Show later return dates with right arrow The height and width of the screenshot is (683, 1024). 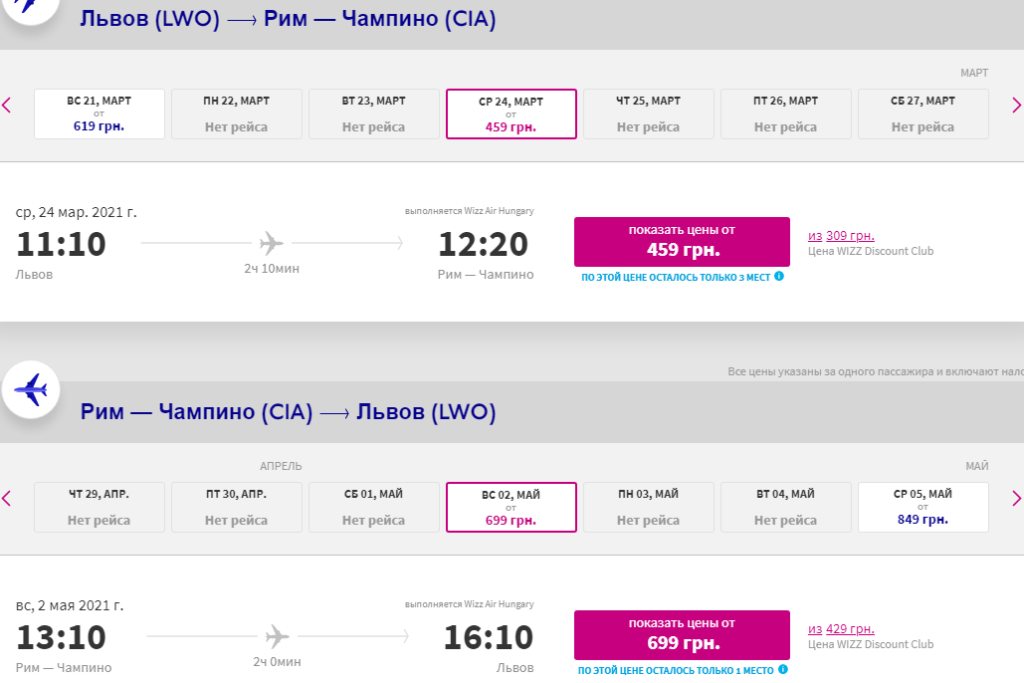click(1016, 499)
